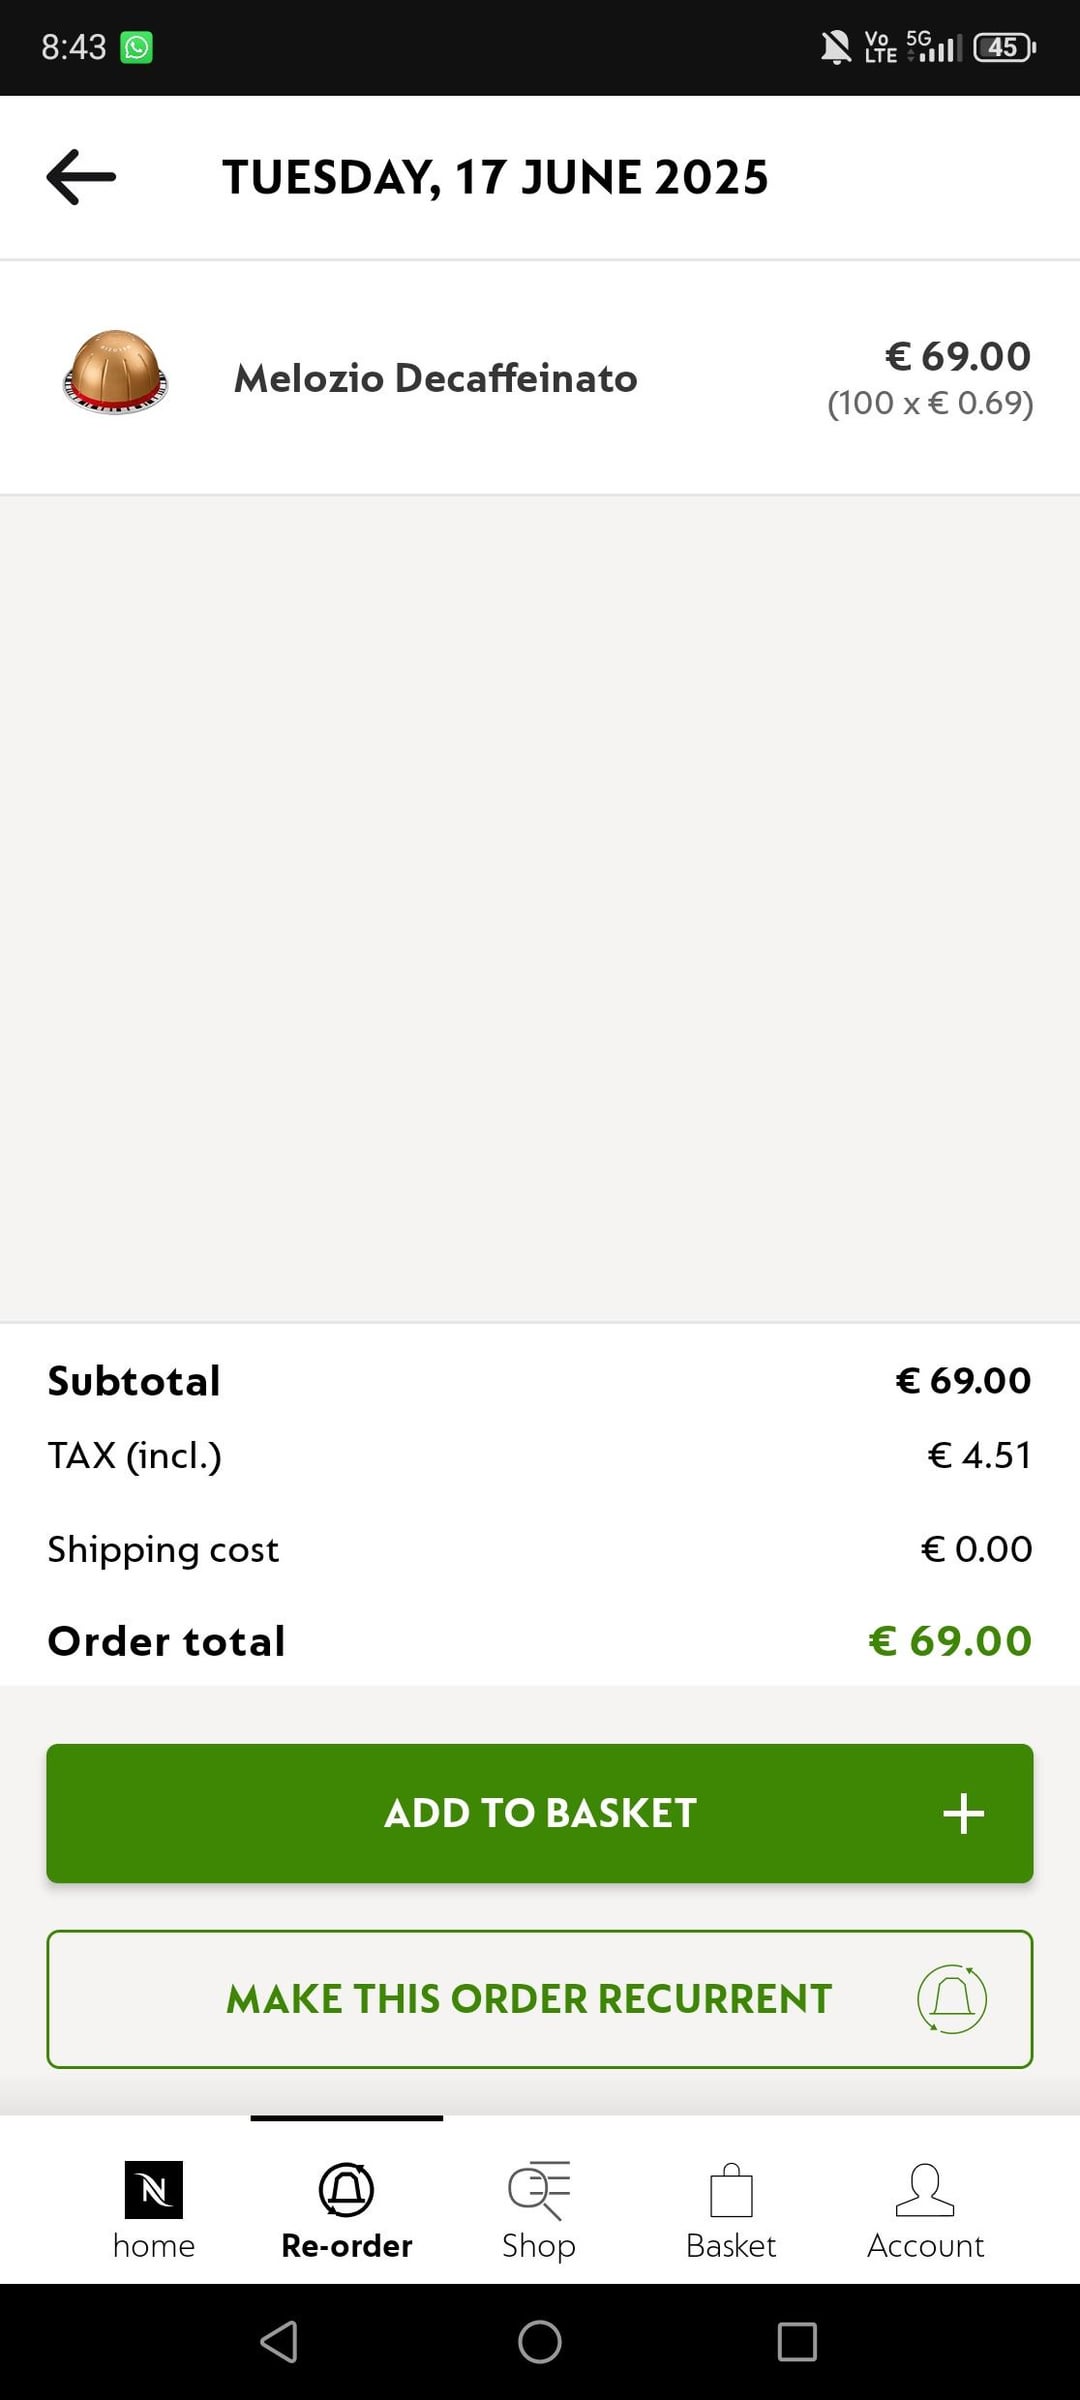Tap the WhatsApp notification icon
This screenshot has height=2400, width=1080.
[x=137, y=47]
